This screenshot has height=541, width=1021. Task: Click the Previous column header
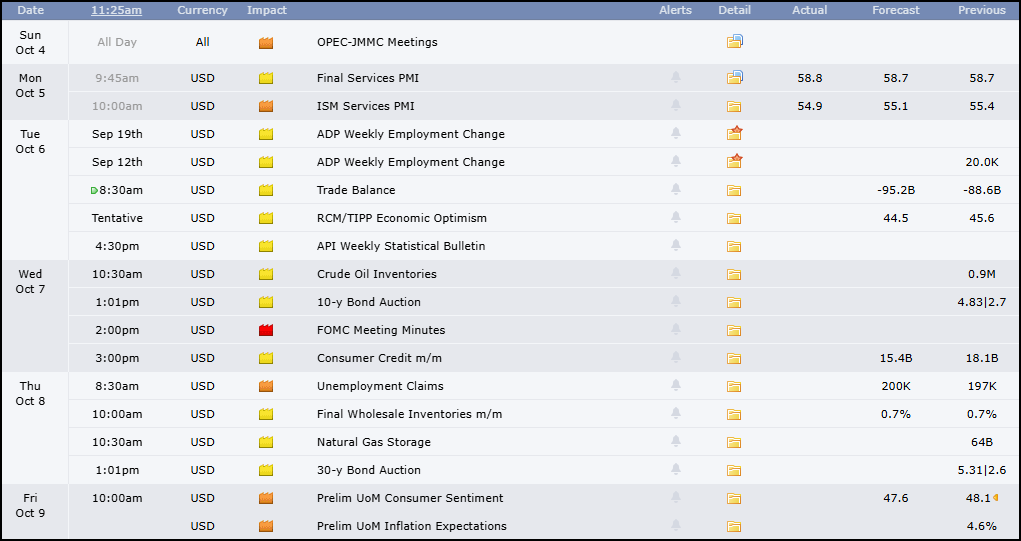981,10
